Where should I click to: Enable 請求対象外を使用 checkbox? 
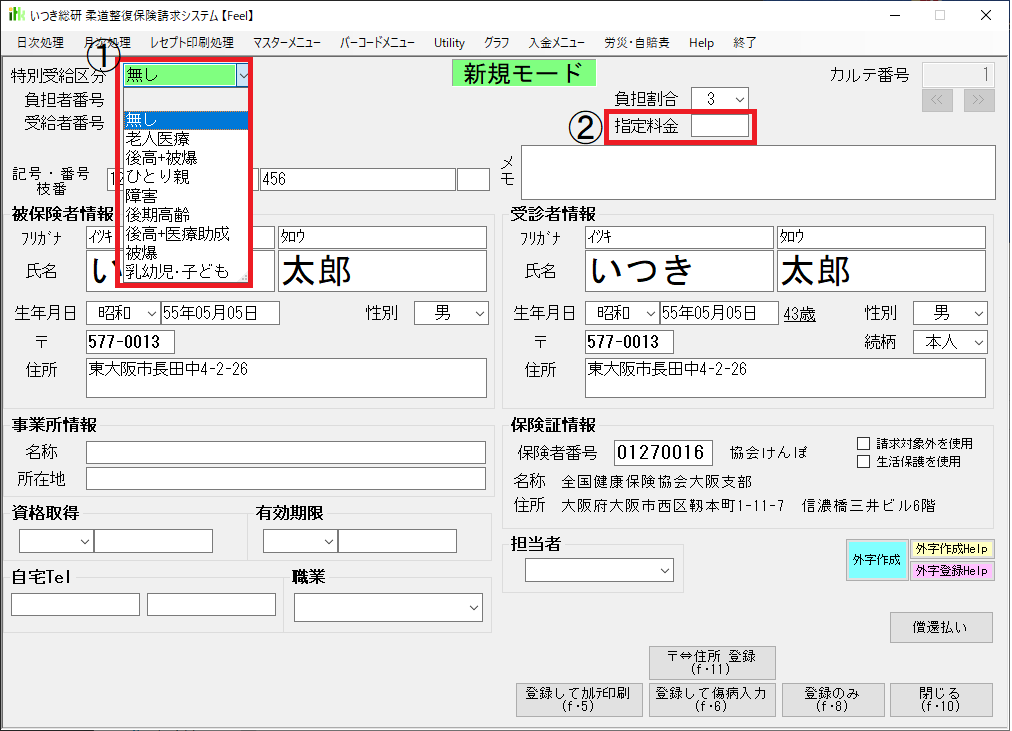[x=864, y=443]
